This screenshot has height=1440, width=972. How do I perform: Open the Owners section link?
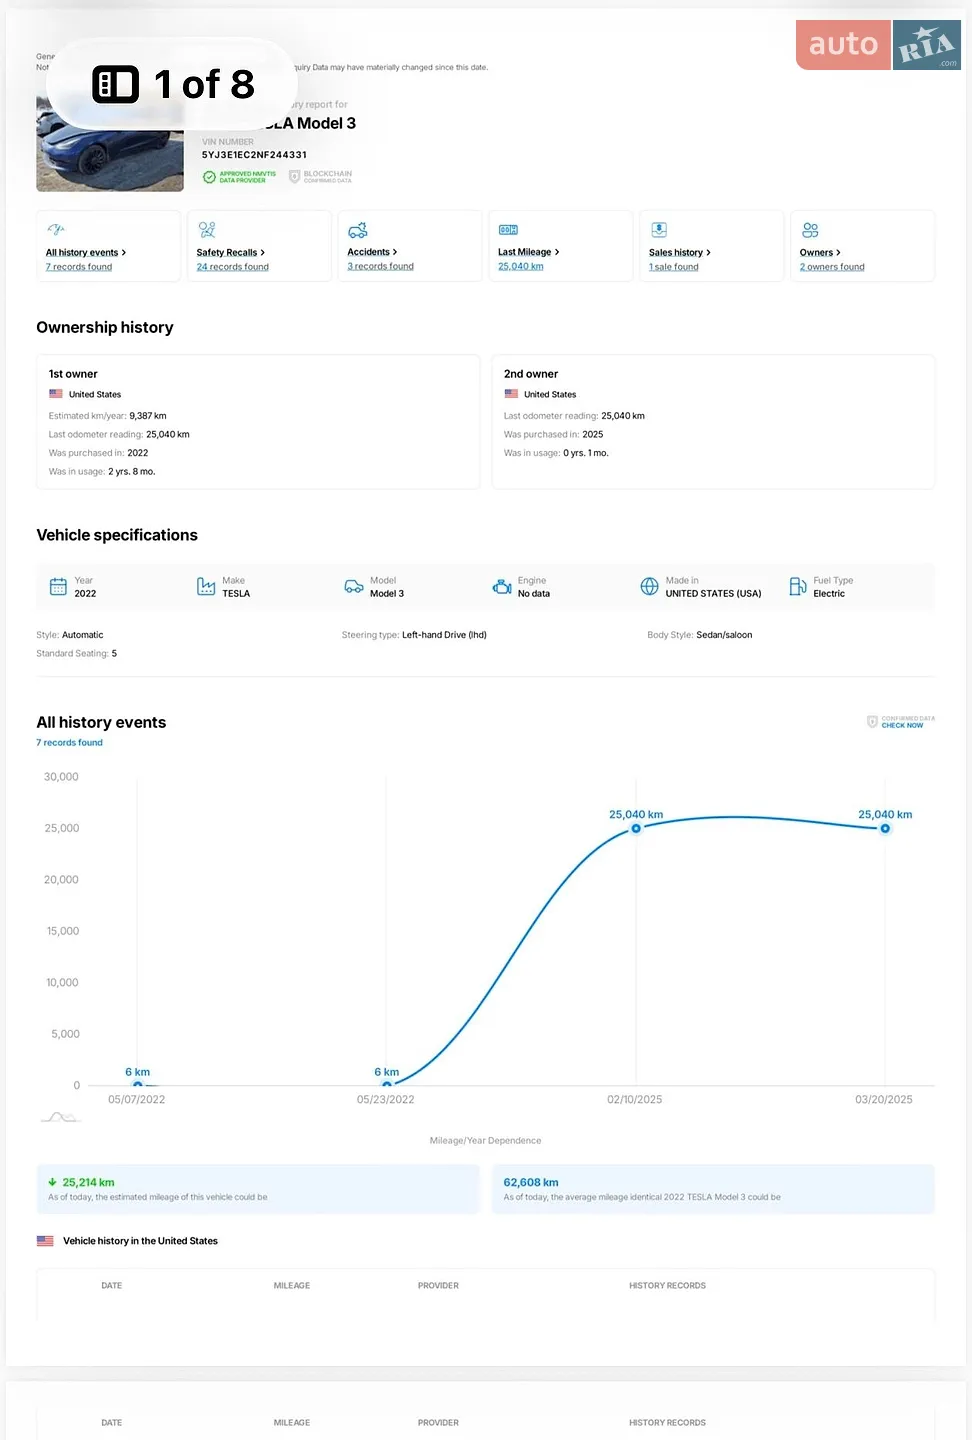coord(820,253)
